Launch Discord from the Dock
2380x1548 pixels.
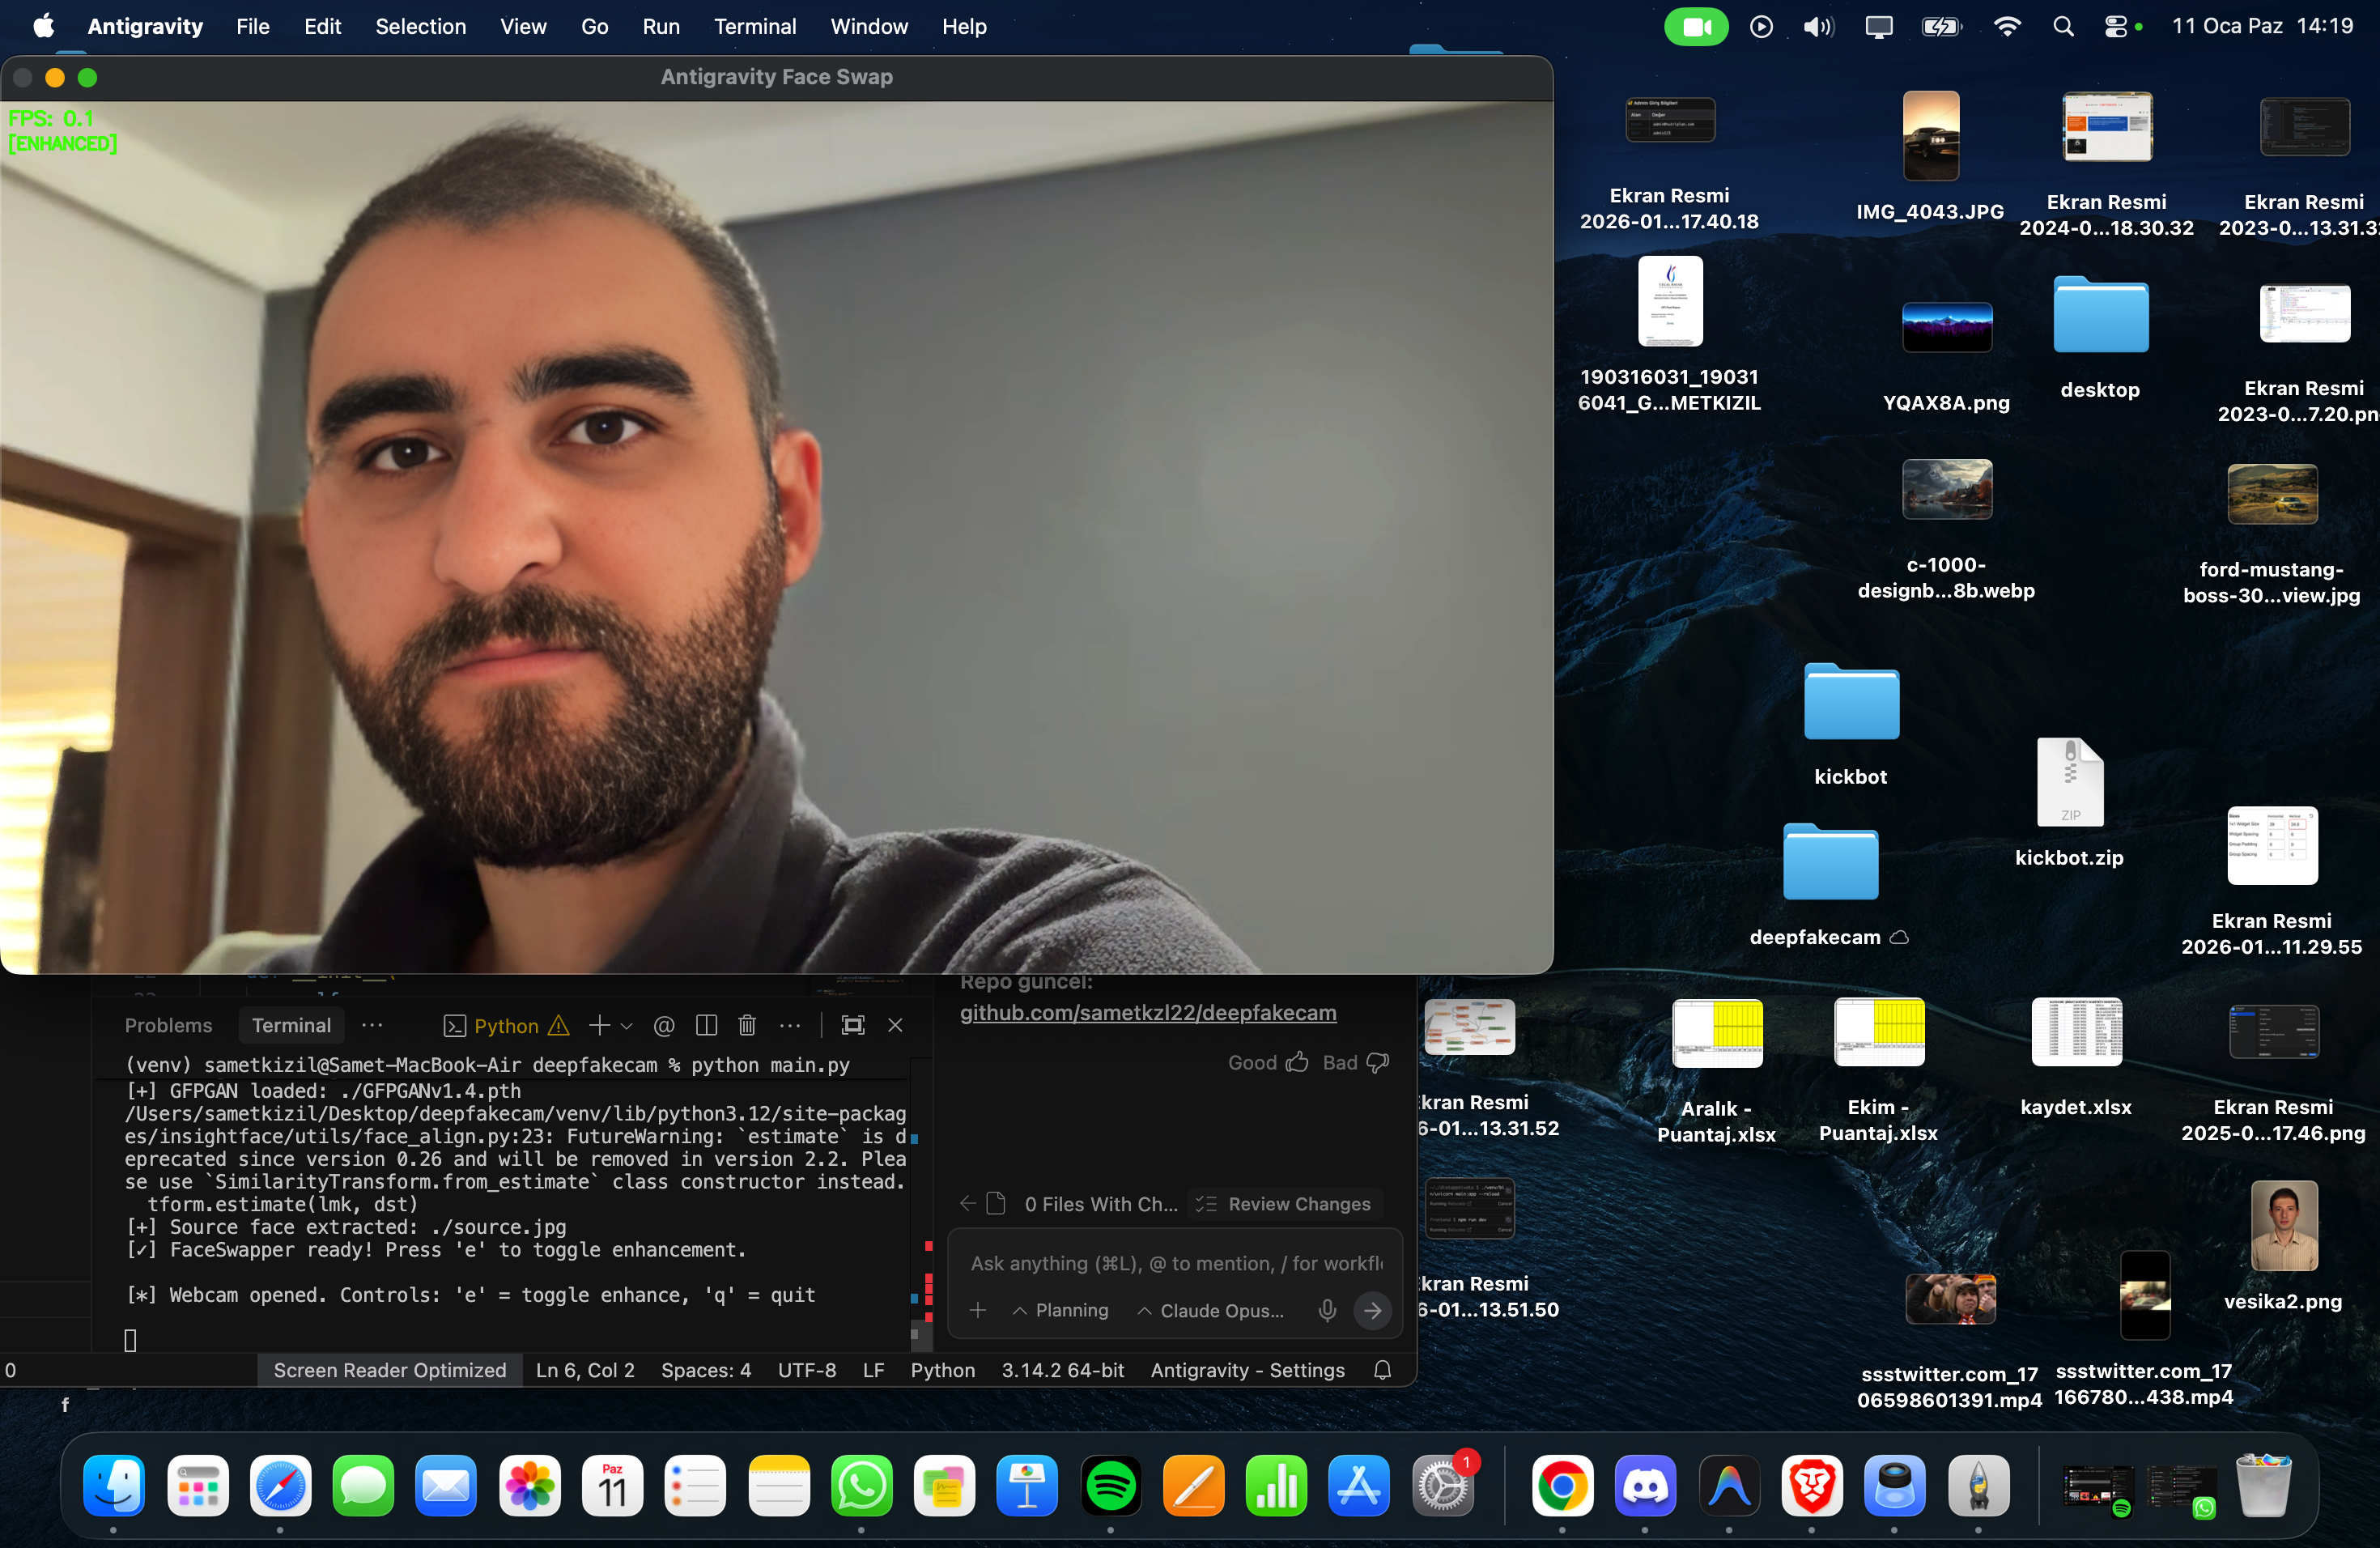pos(1645,1485)
